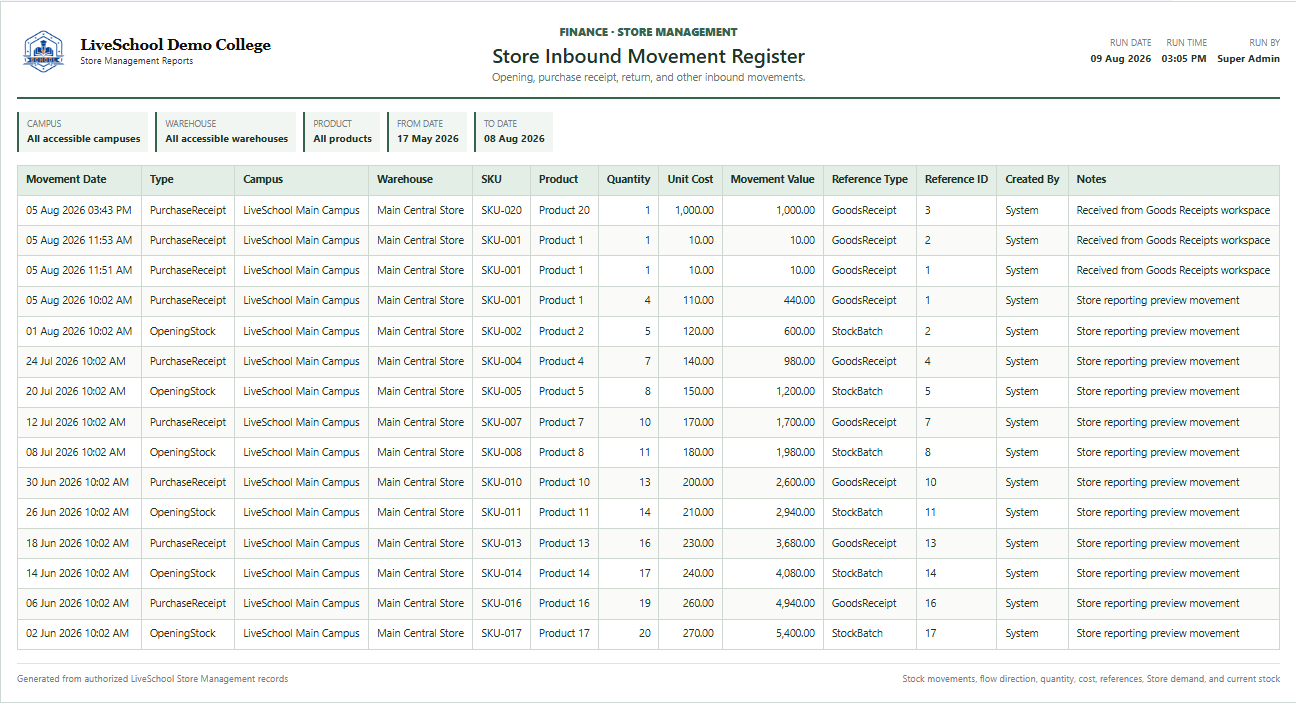
Task: Click the 'Reference Type' column header
Action: (x=870, y=180)
